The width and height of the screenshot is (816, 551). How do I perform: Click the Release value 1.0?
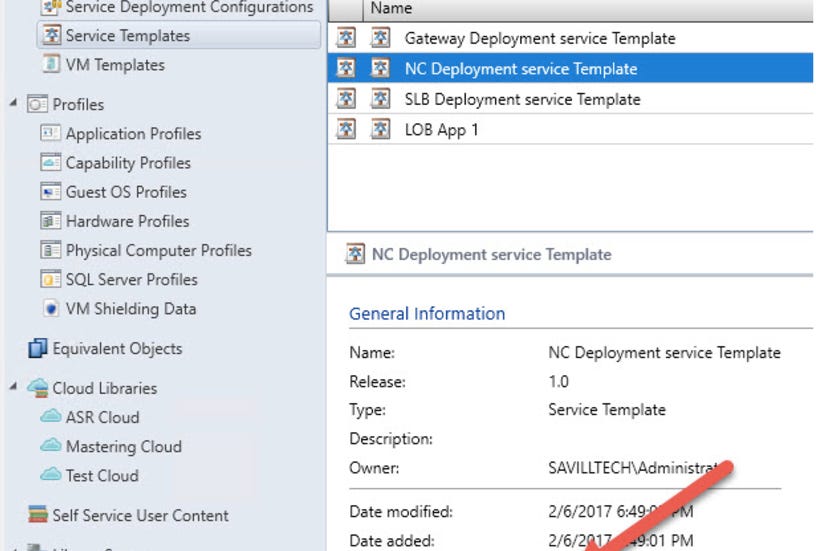point(558,381)
